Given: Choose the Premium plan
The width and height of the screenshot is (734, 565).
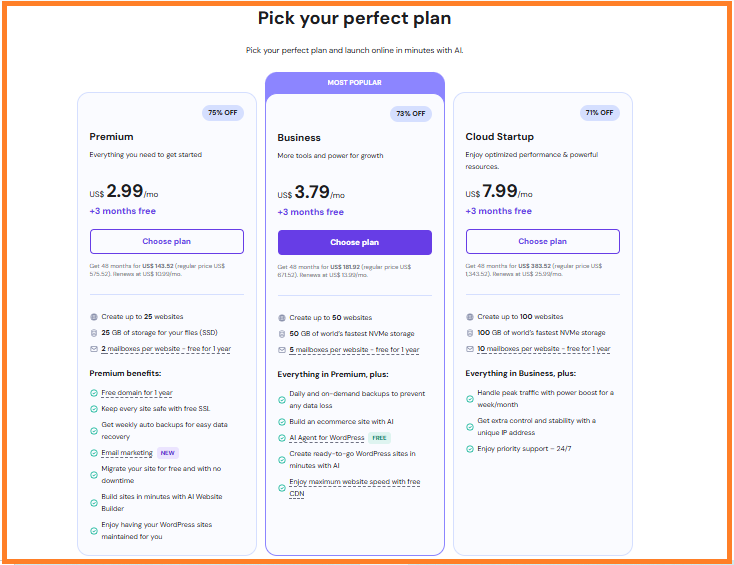Looking at the screenshot, I should tap(166, 241).
